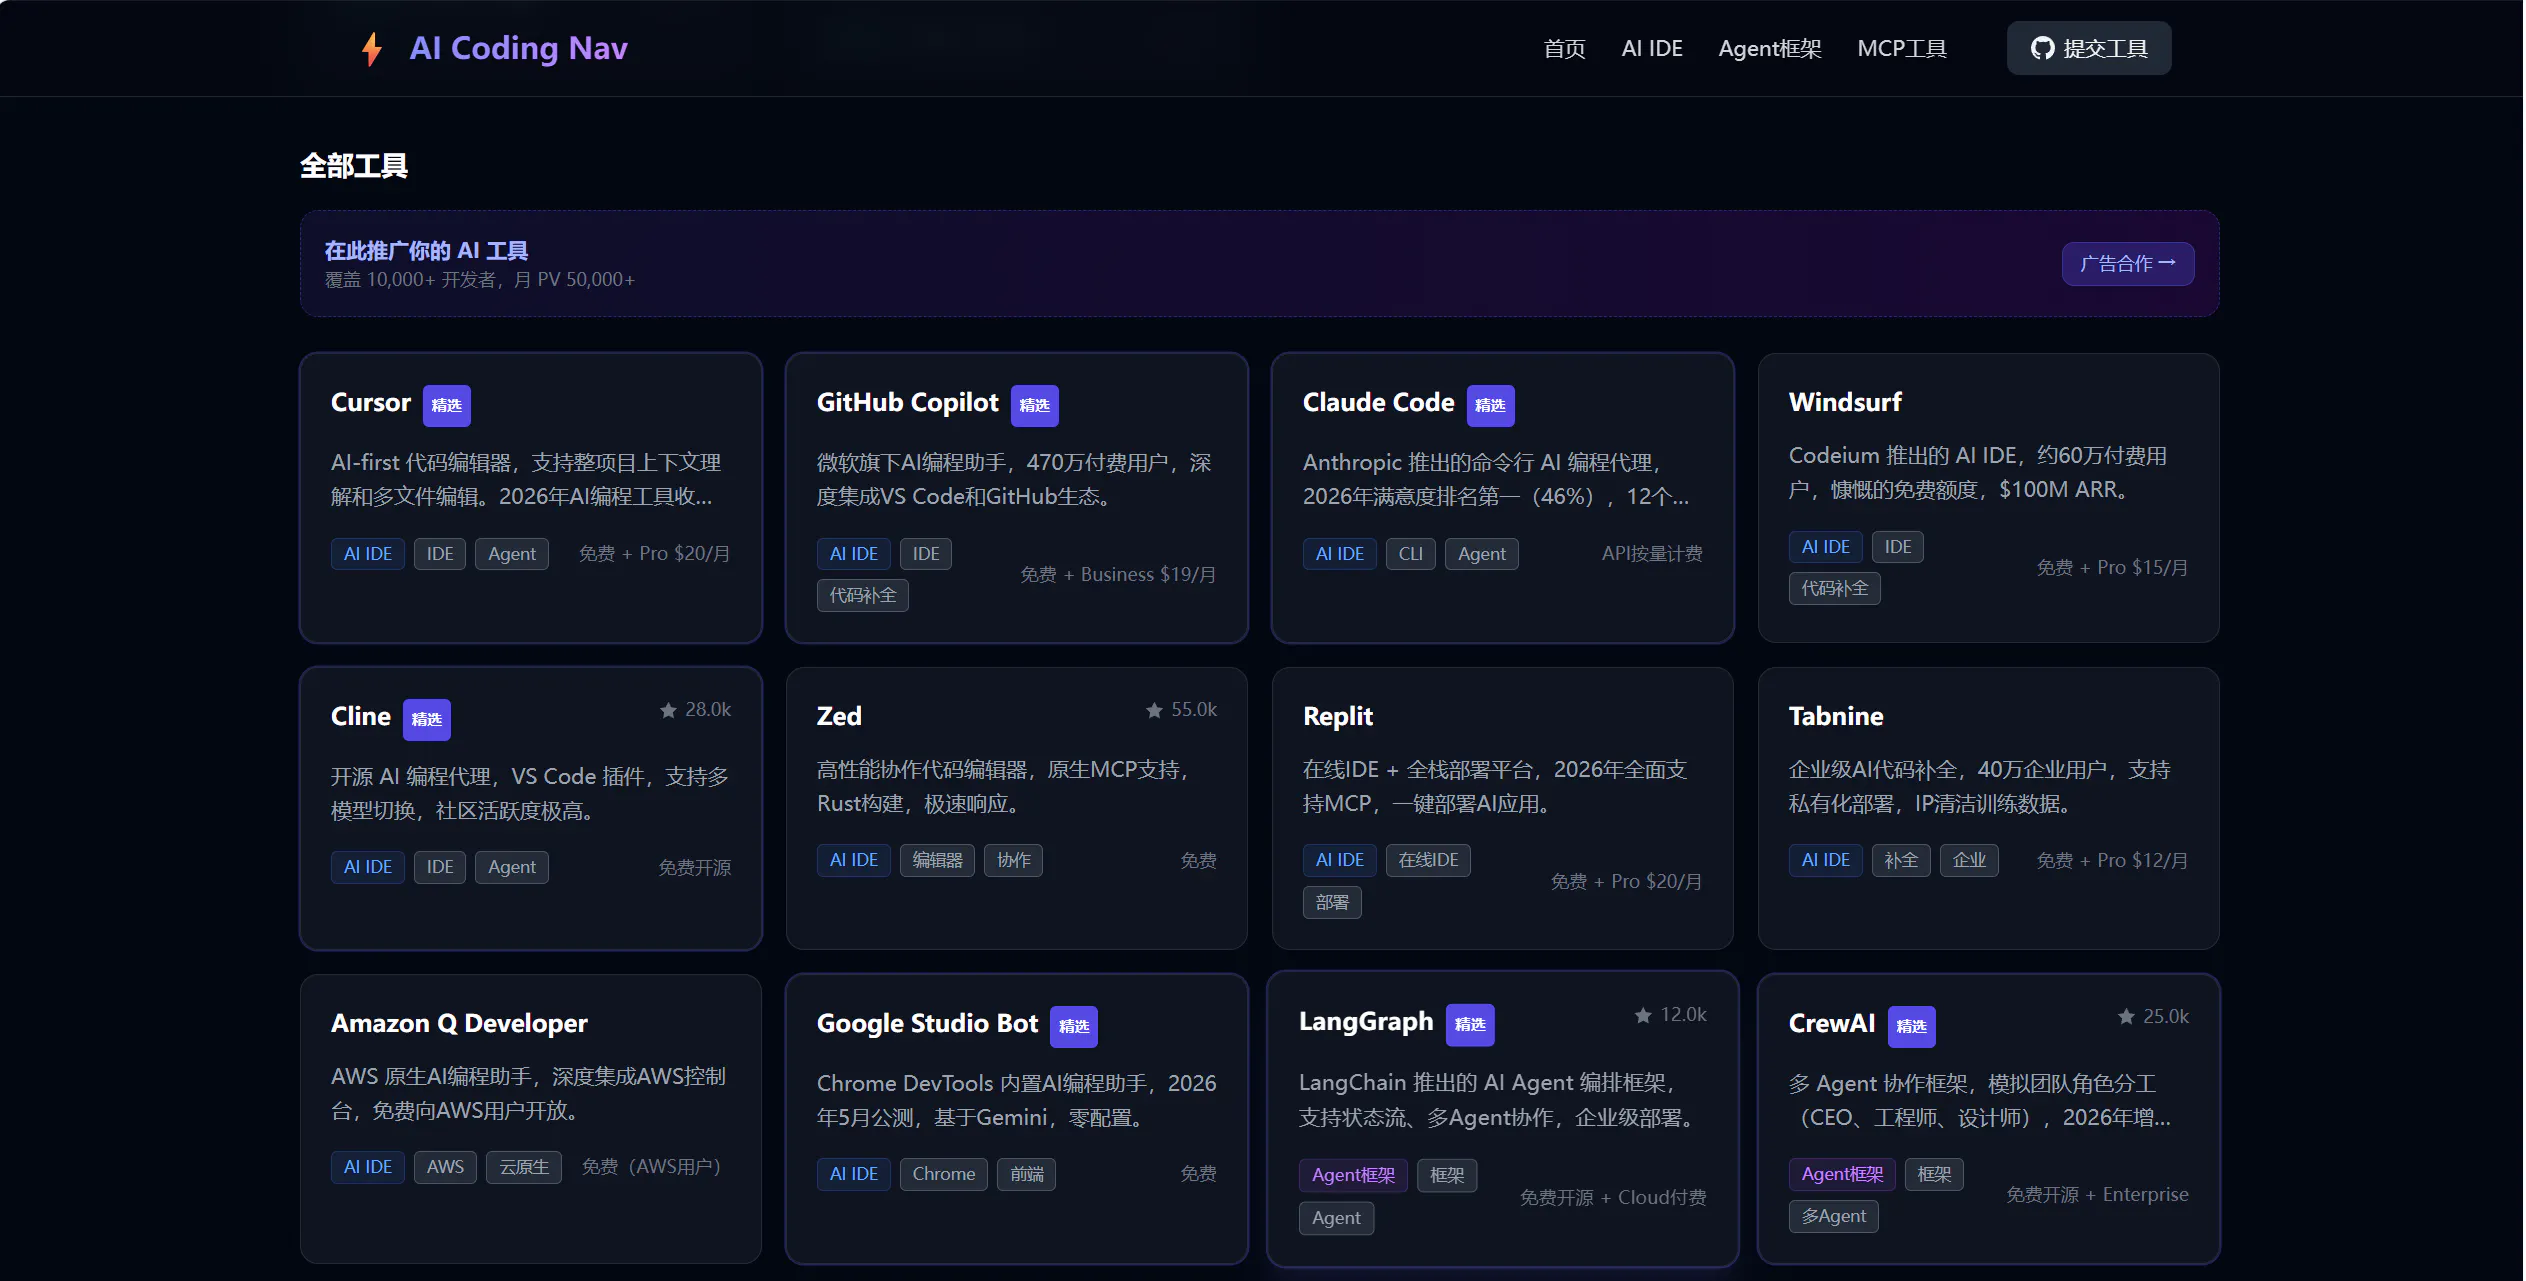2526x1281 pixels.
Task: Click the API按量计费 pricing text
Action: pos(1652,554)
